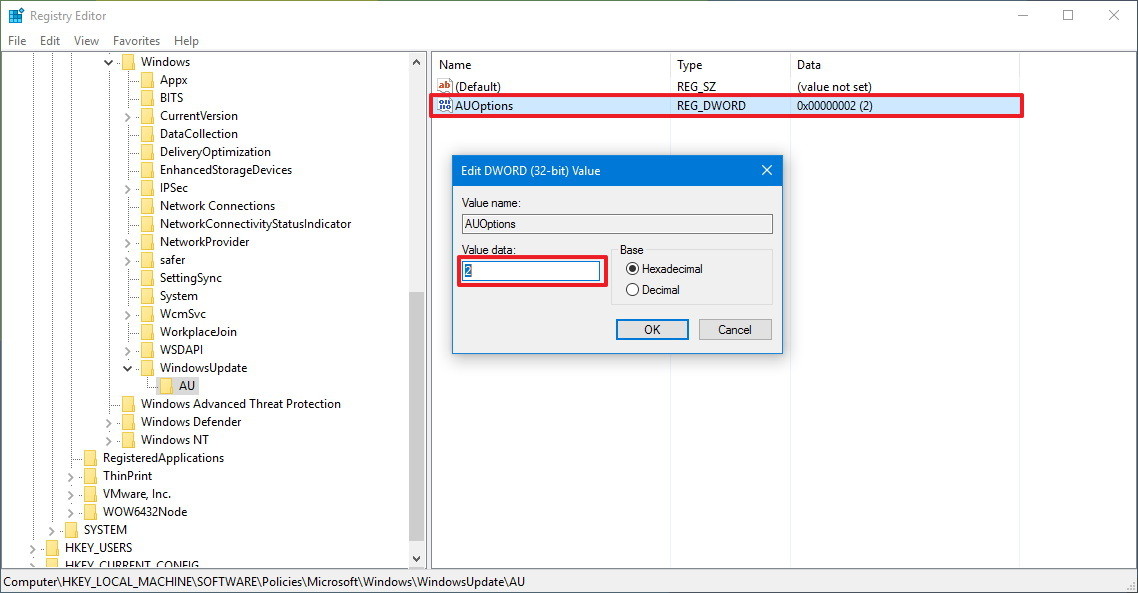Open the Favorites menu
Image resolution: width=1138 pixels, height=593 pixels.
pyautogui.click(x=136, y=41)
